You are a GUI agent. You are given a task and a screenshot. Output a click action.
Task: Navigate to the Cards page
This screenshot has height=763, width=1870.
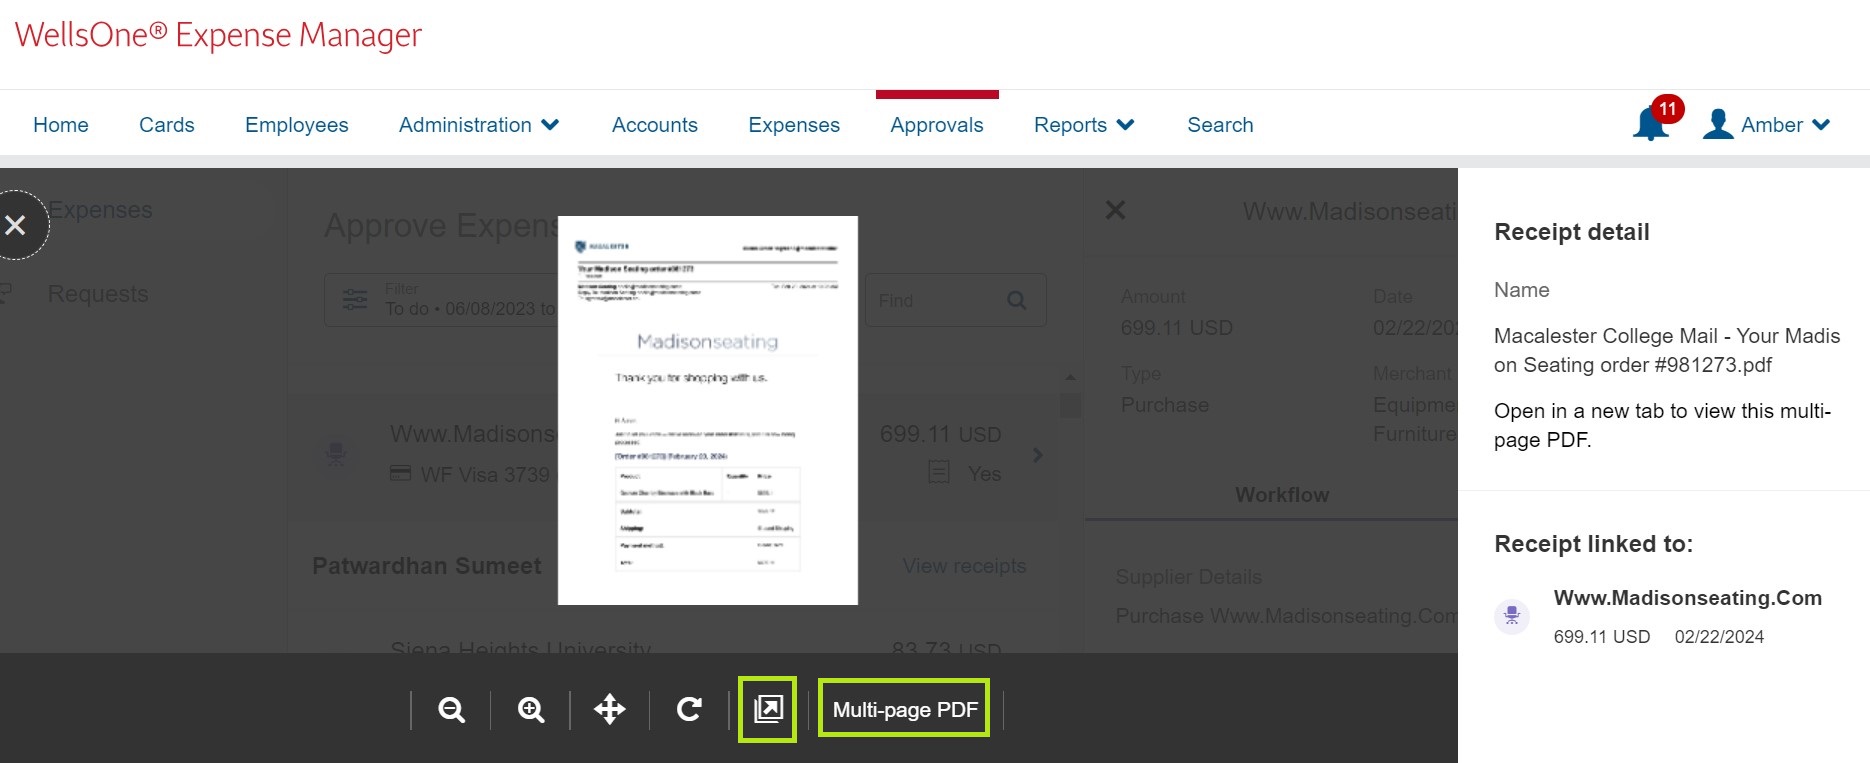(167, 125)
